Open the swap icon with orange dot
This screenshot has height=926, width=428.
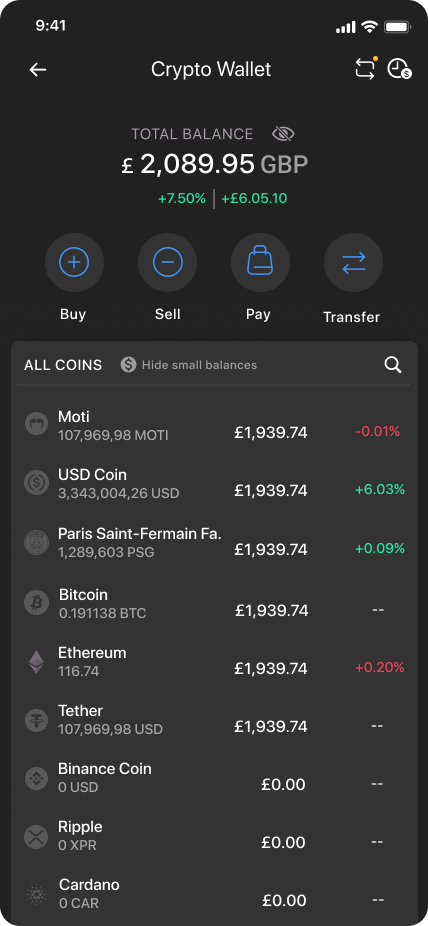365,69
